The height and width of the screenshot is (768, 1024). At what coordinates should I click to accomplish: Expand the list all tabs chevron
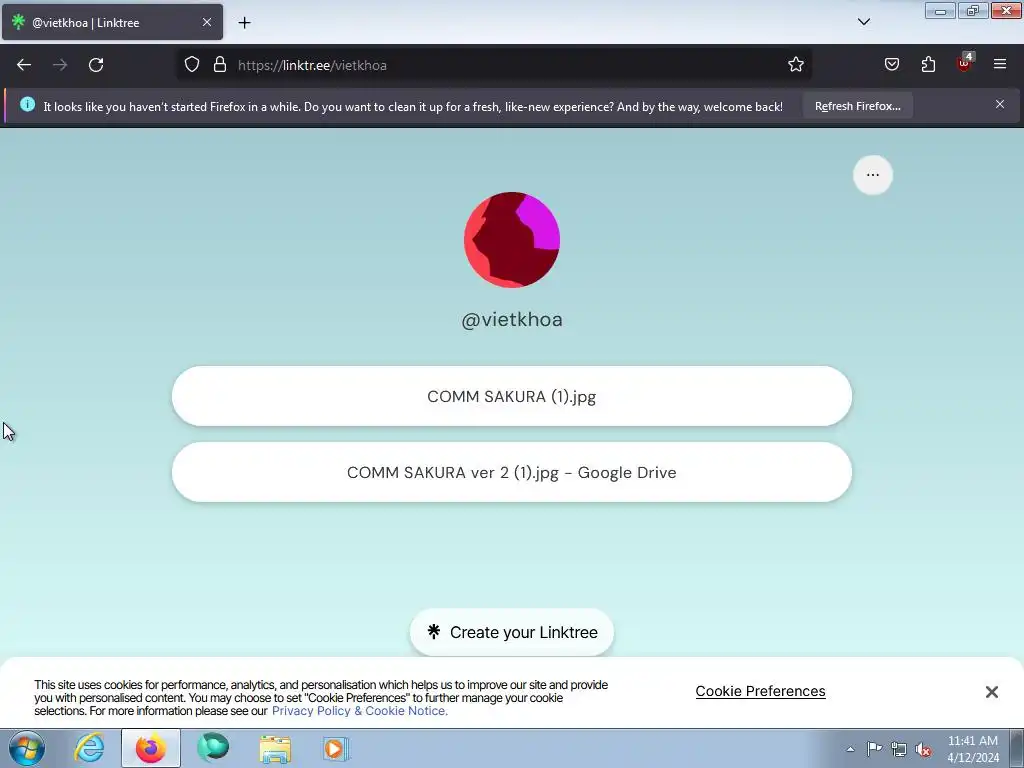pos(863,22)
